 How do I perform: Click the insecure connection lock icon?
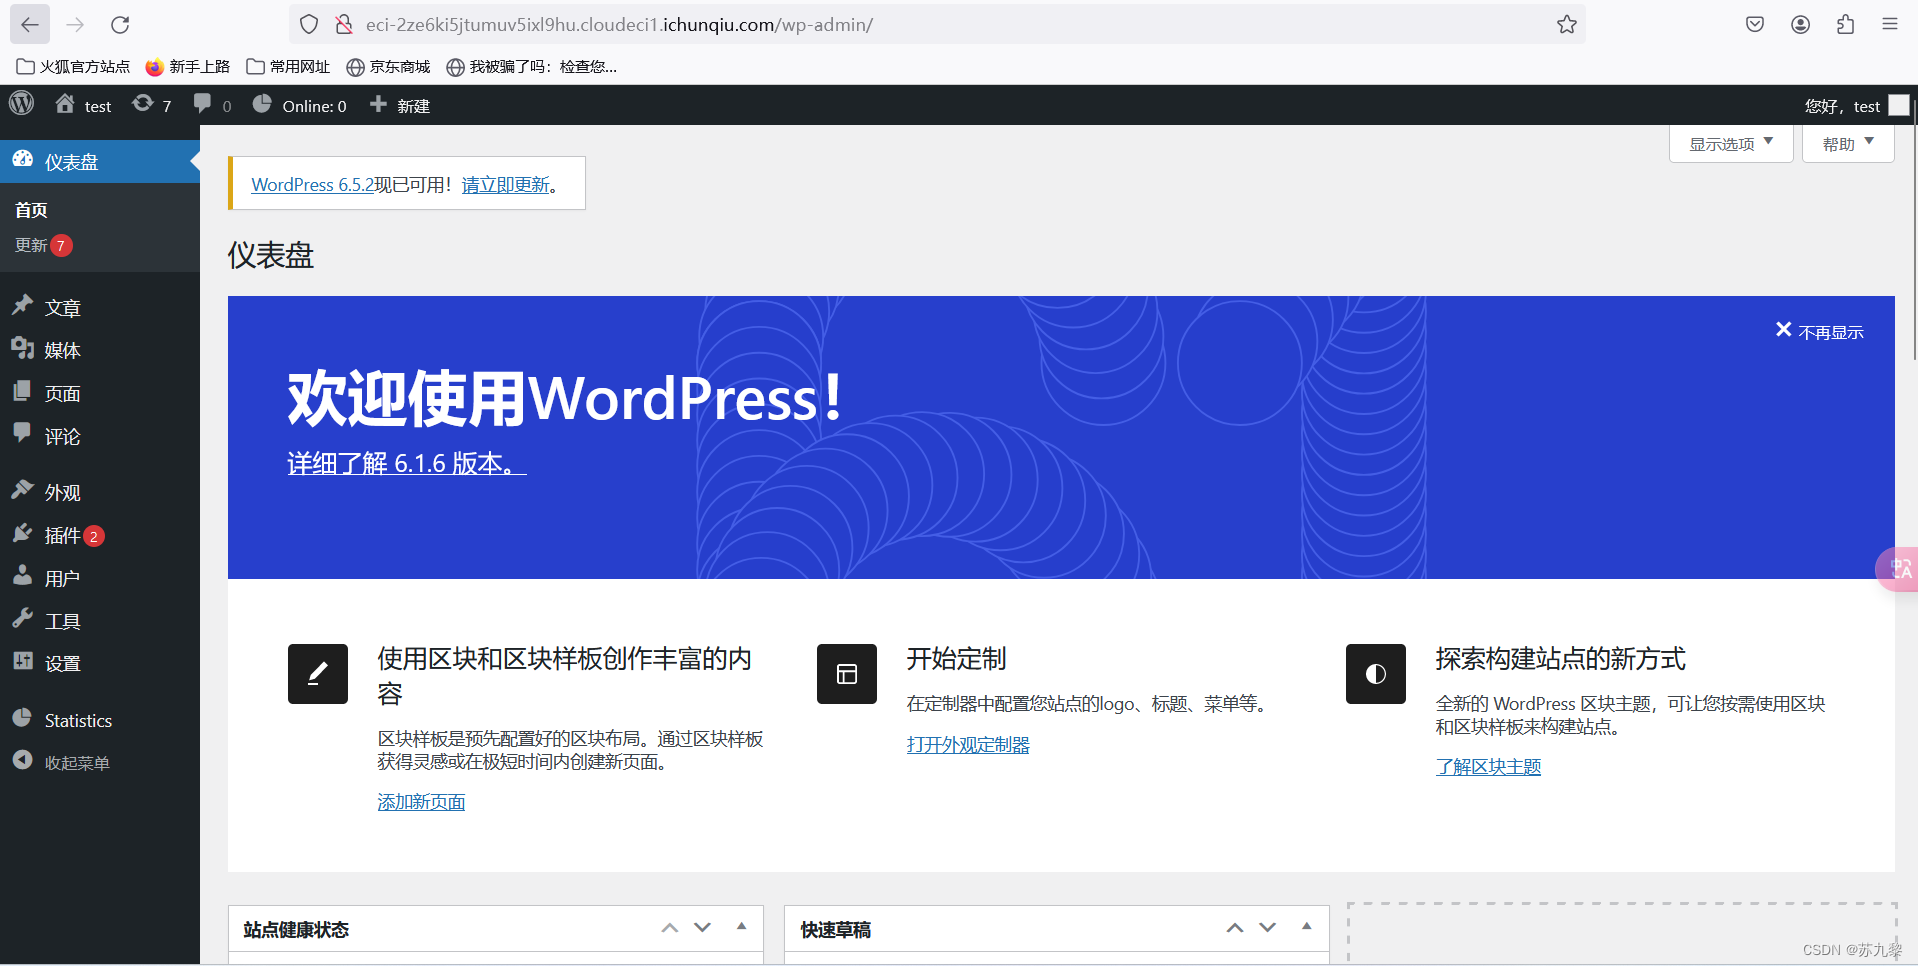343,24
